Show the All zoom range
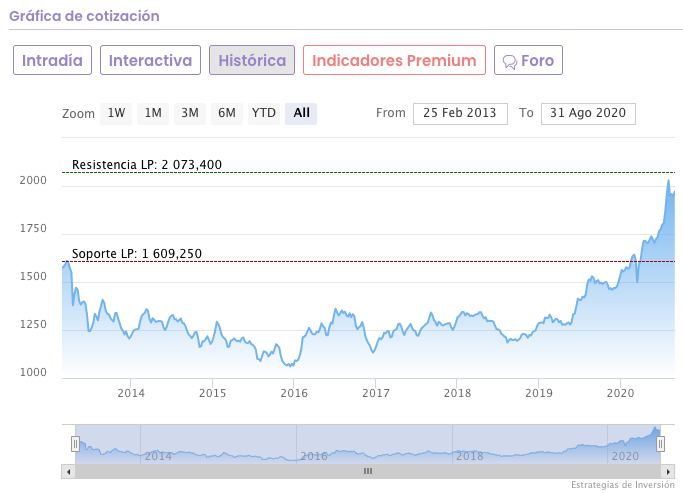This screenshot has width=683, height=493. tap(301, 113)
